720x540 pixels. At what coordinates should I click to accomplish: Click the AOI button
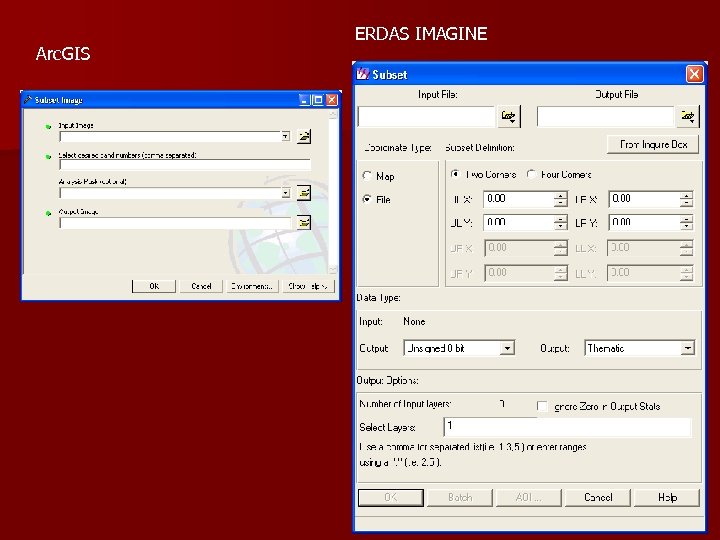(x=529, y=498)
